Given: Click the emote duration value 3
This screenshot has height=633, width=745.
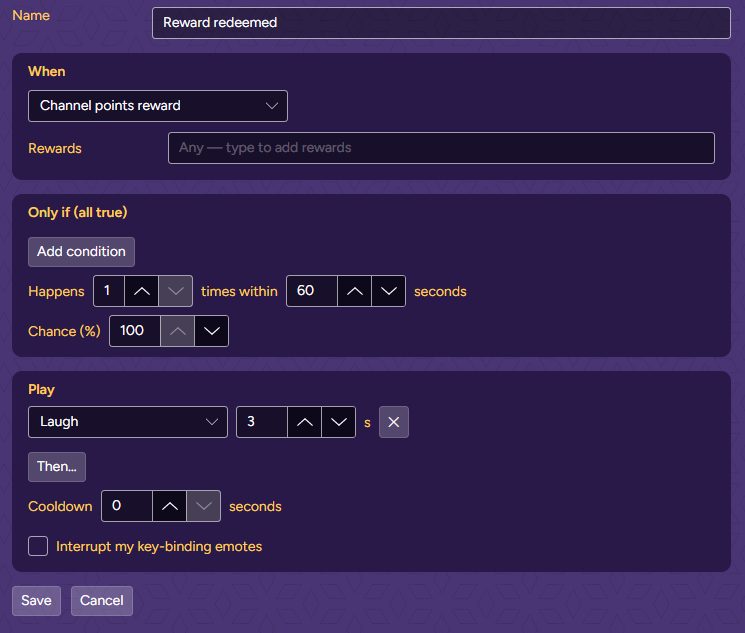Looking at the screenshot, I should coord(262,422).
